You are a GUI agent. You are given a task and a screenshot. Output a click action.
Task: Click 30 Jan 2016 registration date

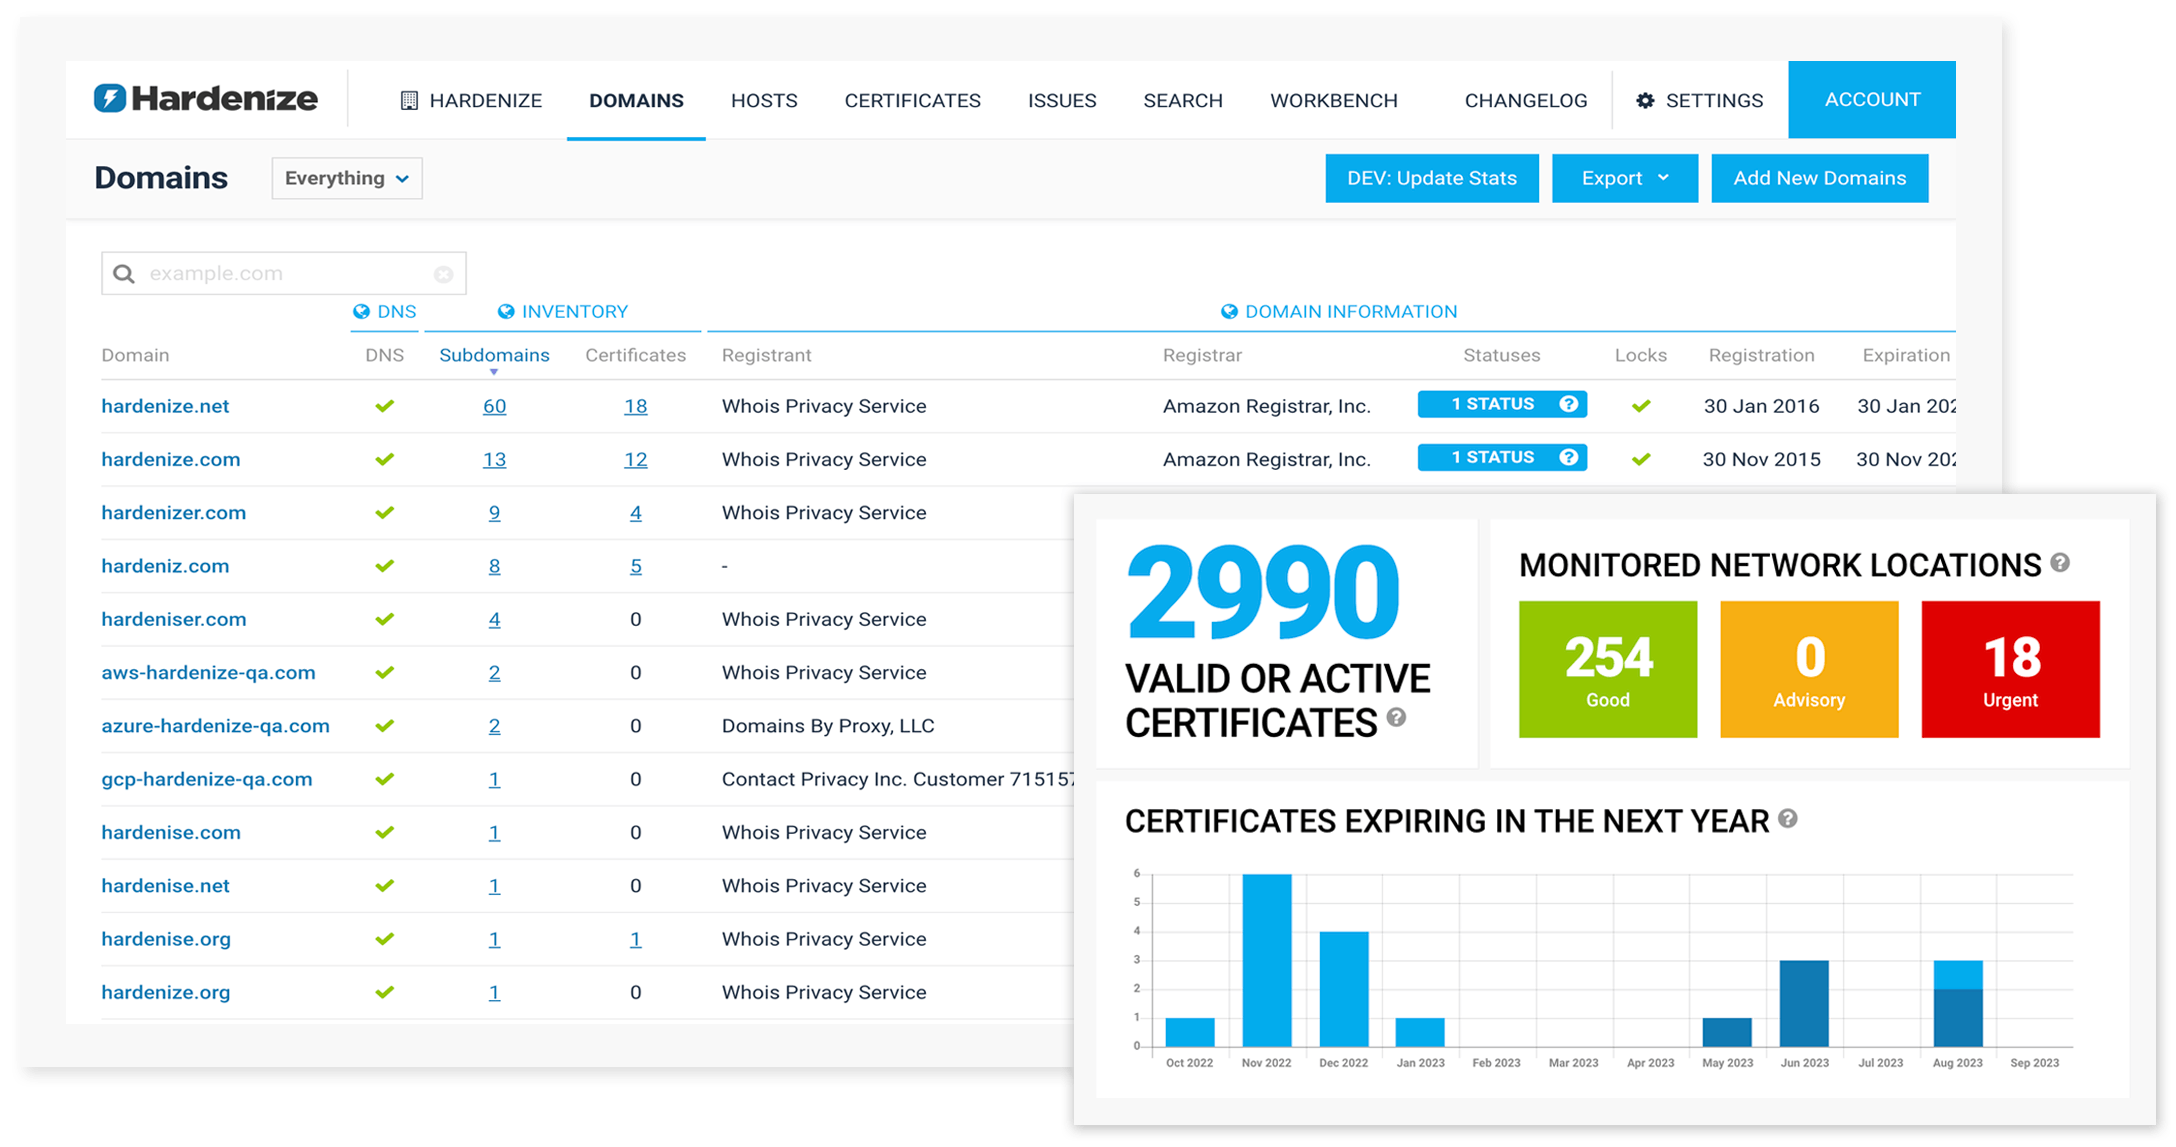tap(1761, 406)
